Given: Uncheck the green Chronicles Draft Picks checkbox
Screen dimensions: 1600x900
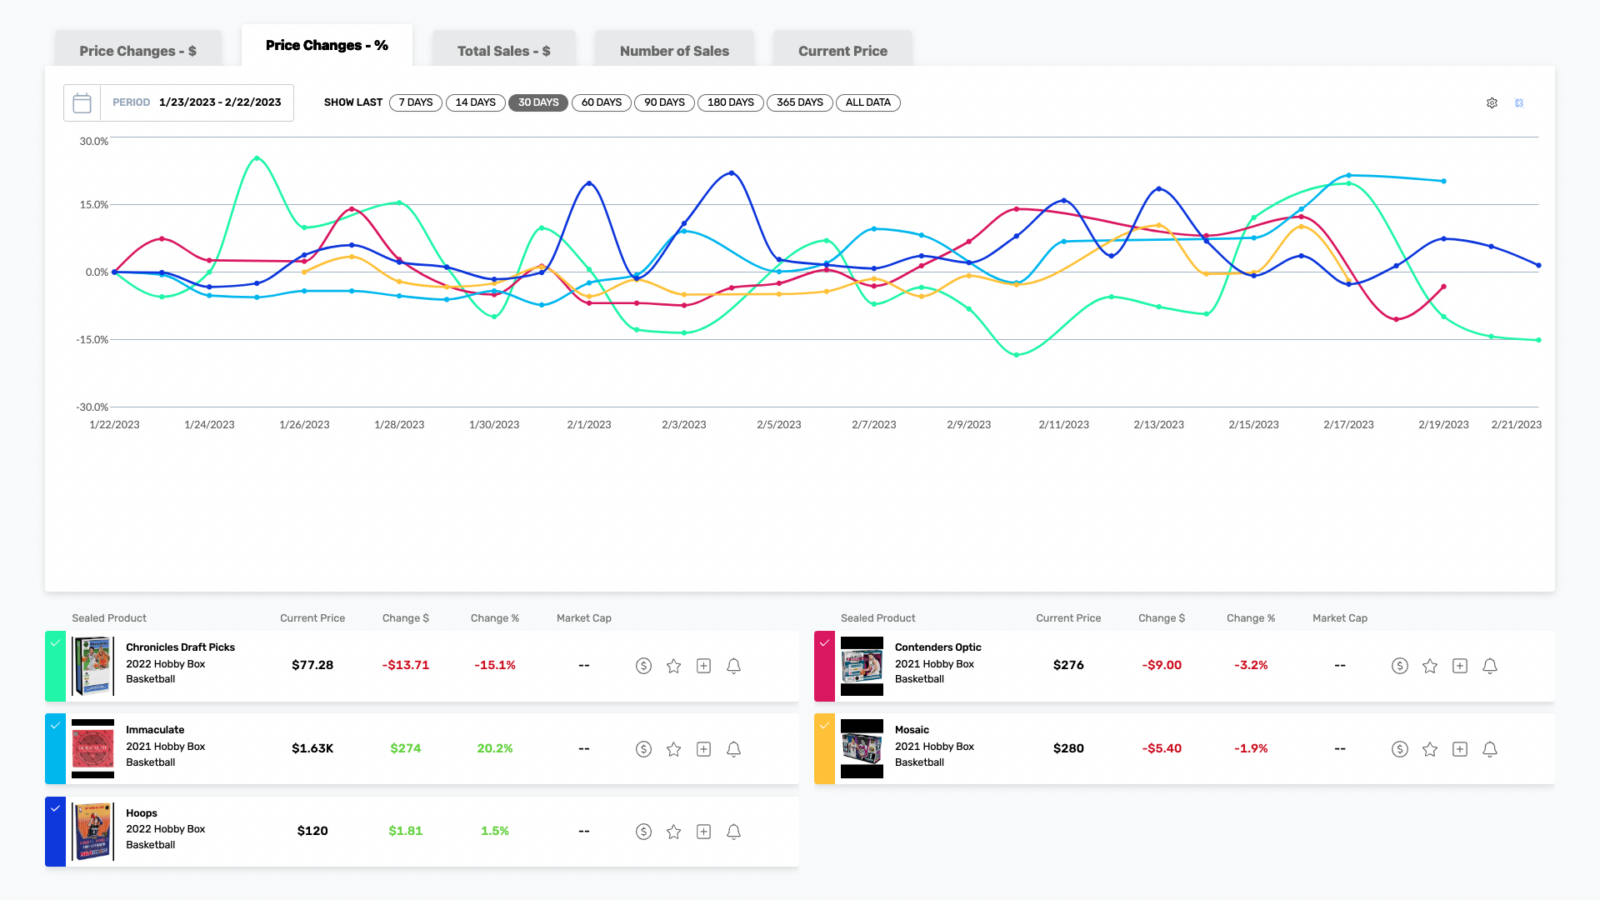Looking at the screenshot, I should [x=55, y=643].
